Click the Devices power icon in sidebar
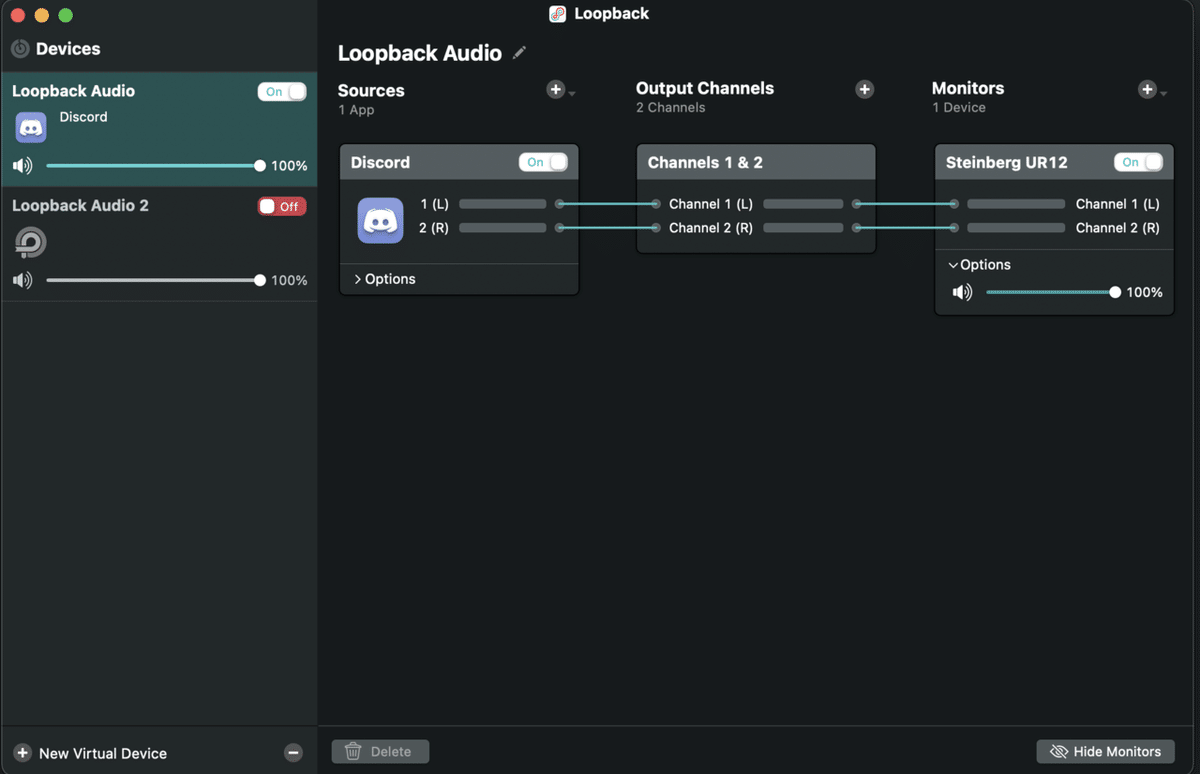 [x=20, y=48]
